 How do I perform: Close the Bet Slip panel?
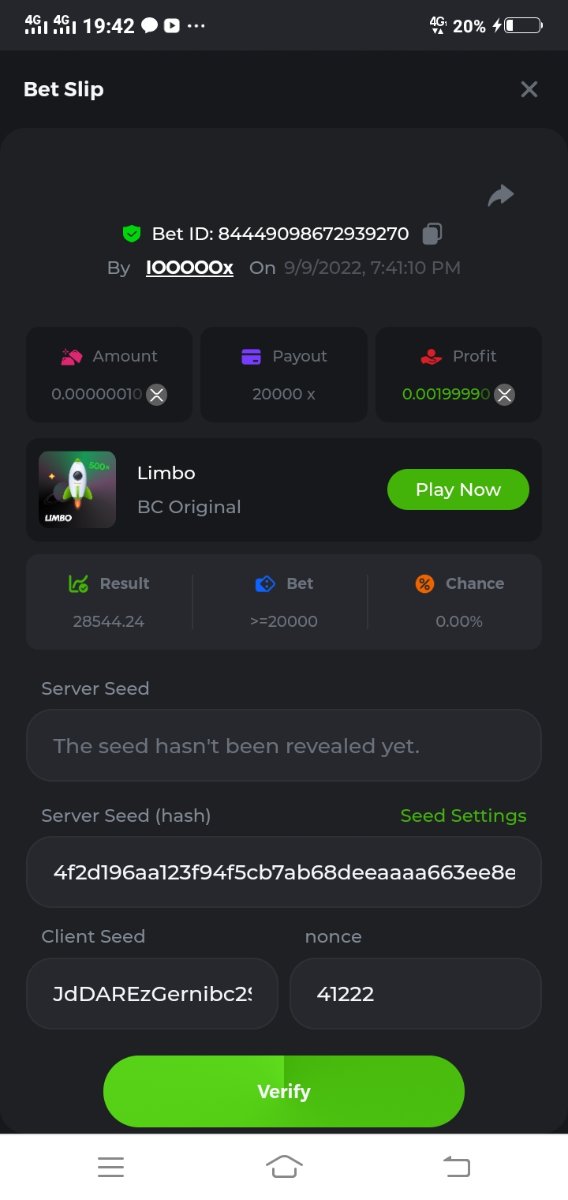[x=529, y=89]
